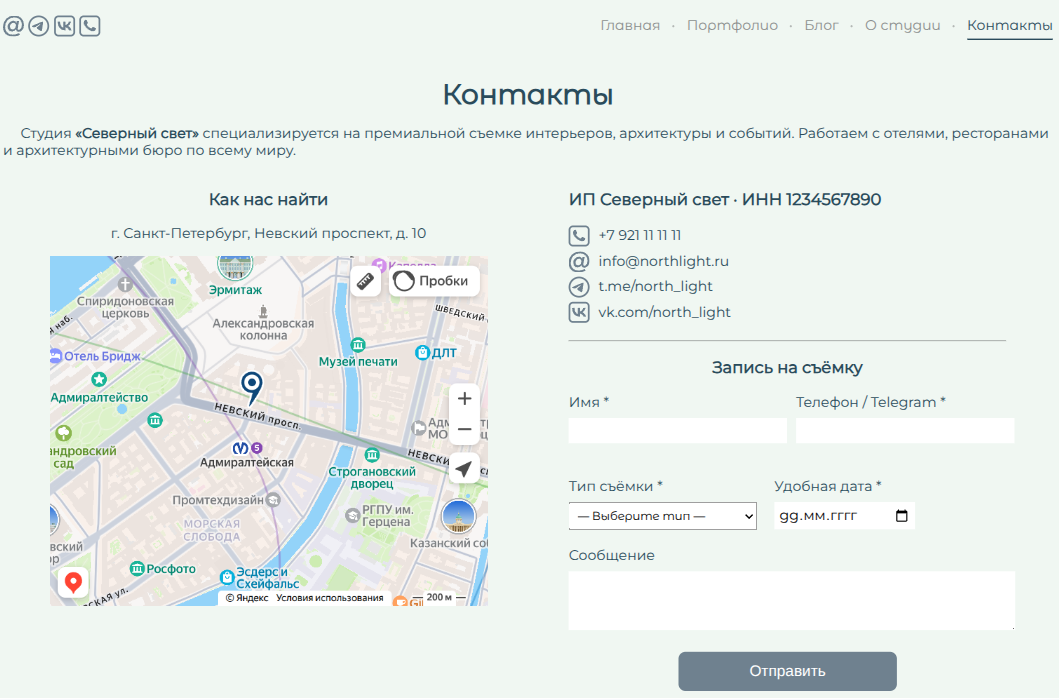Open the Telegram icon in header
Screen dimensions: 1059x700
39,26
